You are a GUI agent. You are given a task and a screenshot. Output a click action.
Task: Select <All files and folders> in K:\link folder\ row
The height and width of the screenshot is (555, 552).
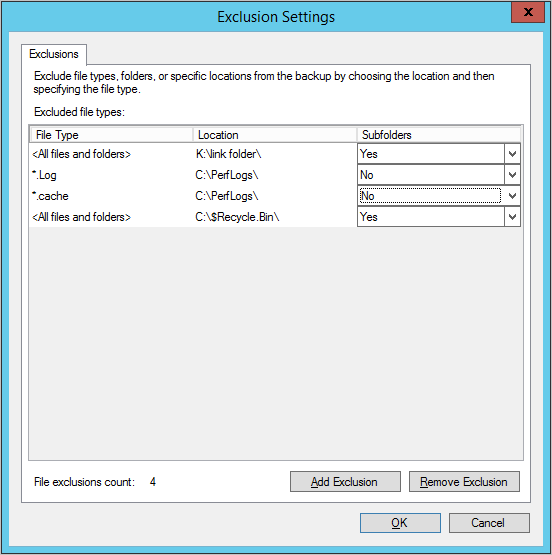point(81,154)
